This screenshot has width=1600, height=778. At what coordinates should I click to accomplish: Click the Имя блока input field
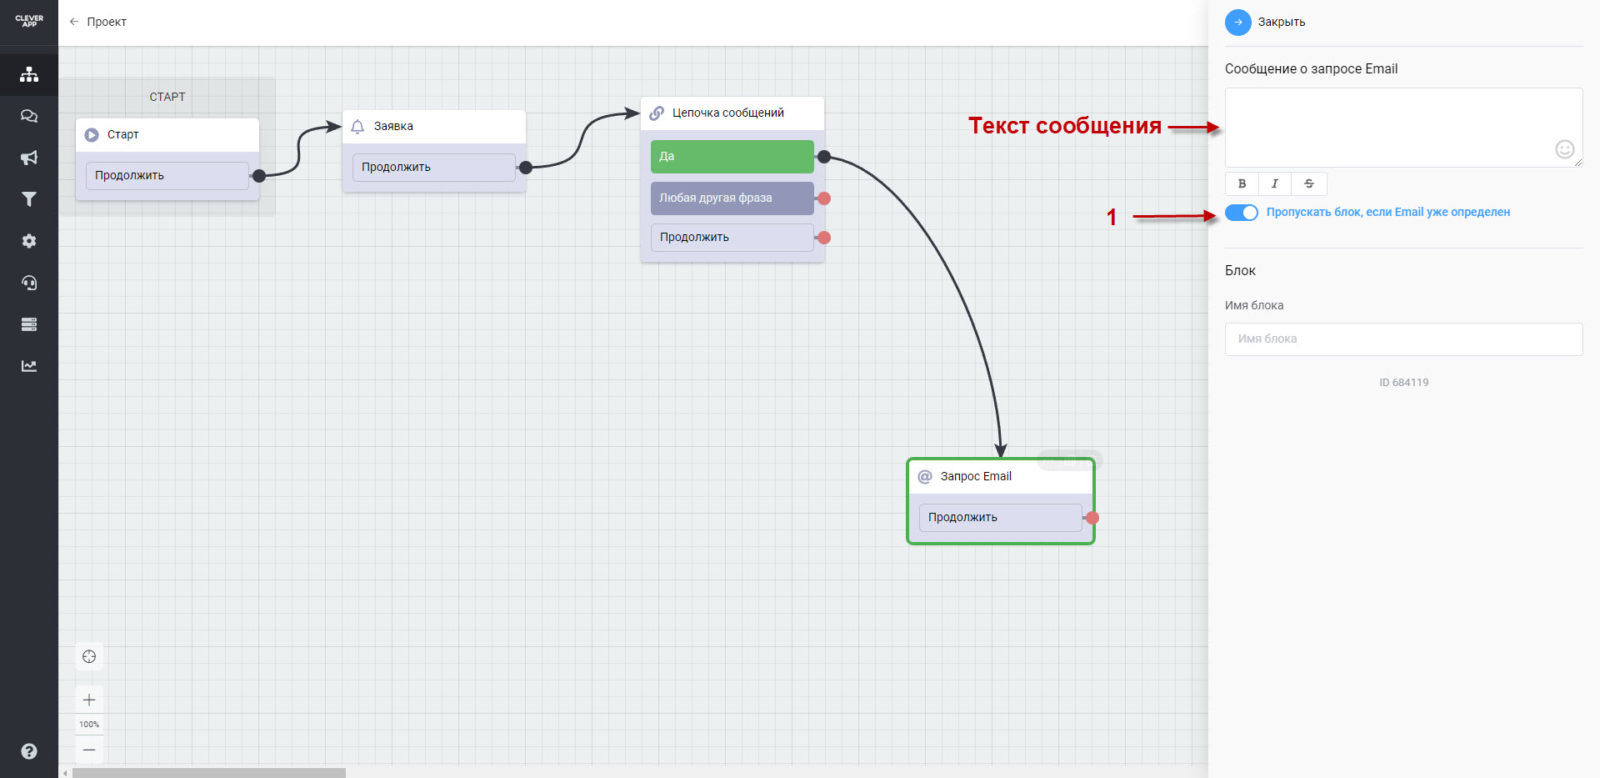tap(1403, 339)
